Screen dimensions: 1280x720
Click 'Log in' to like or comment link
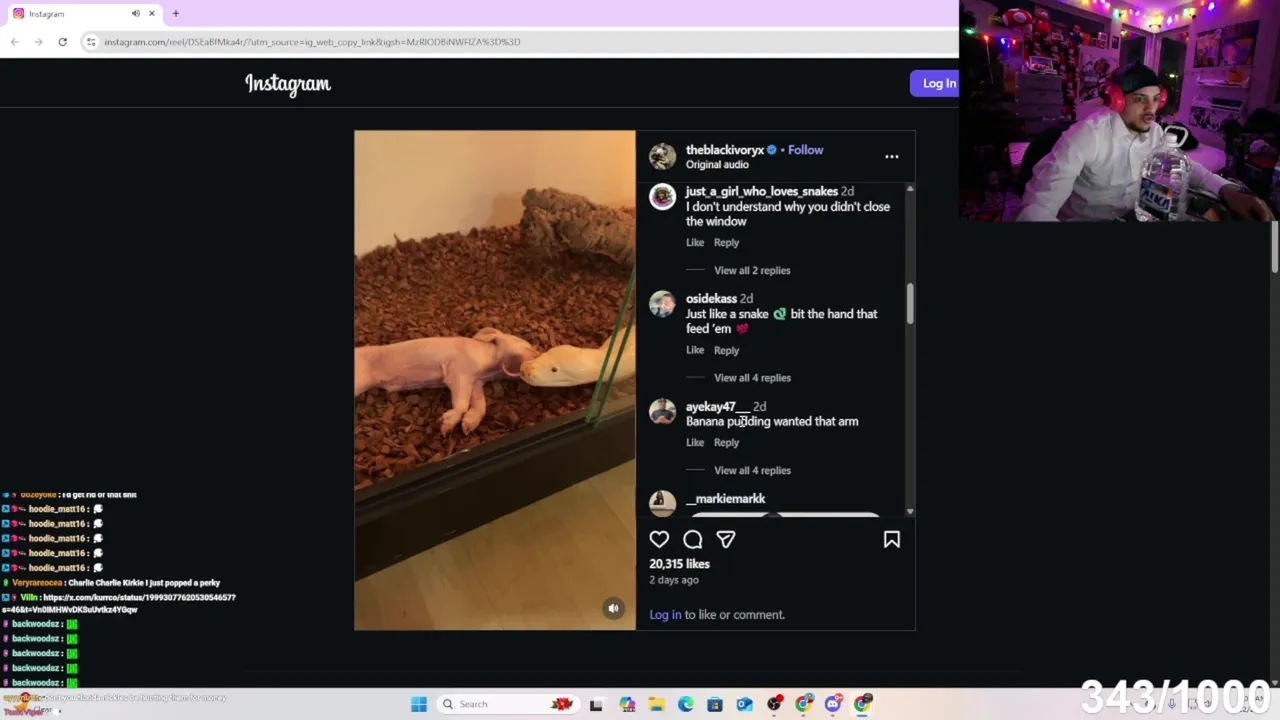pos(665,615)
